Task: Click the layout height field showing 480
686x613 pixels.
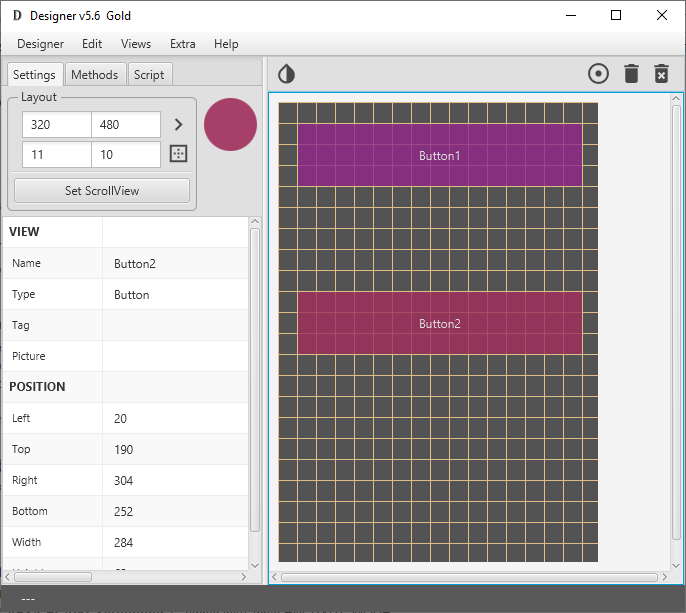Action: [125, 125]
